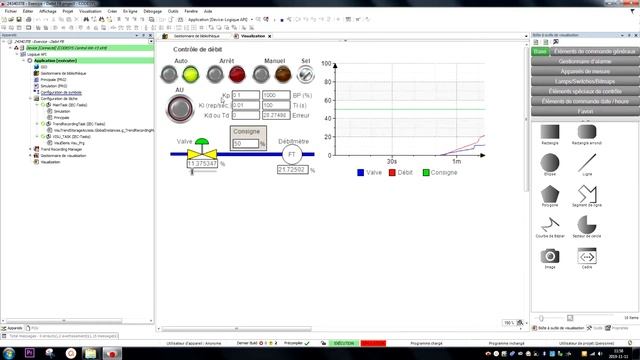Collapse the Logique API node
The image size is (640, 360).
click(x=17, y=54)
